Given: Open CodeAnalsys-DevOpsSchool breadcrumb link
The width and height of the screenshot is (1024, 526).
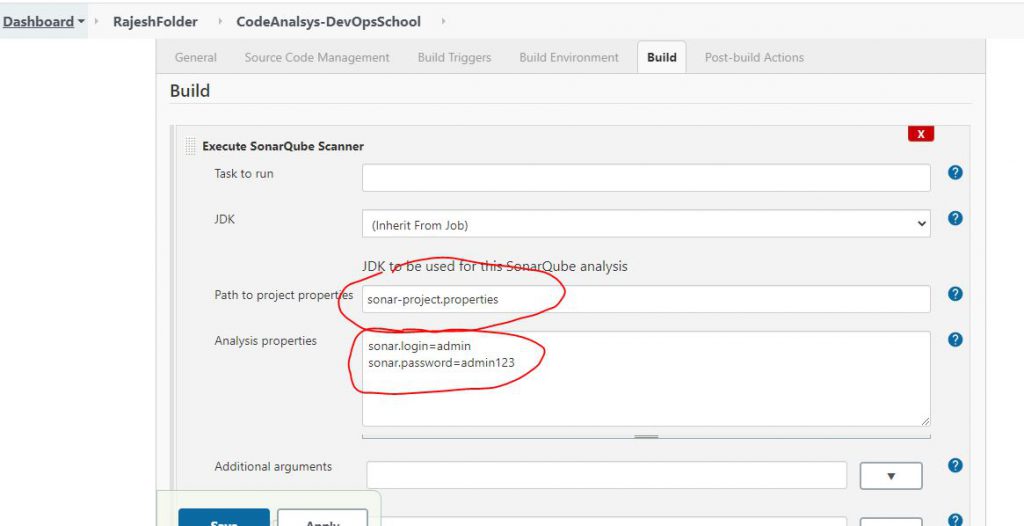Looking at the screenshot, I should 328,21.
